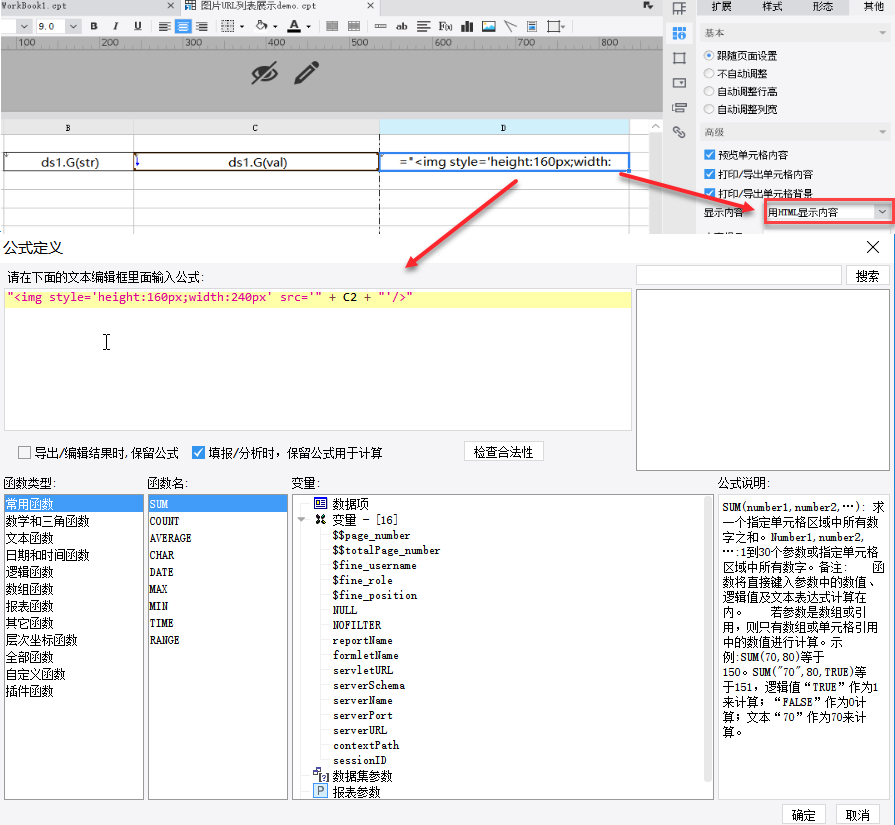Click the sub-report insert icon

coord(532,26)
